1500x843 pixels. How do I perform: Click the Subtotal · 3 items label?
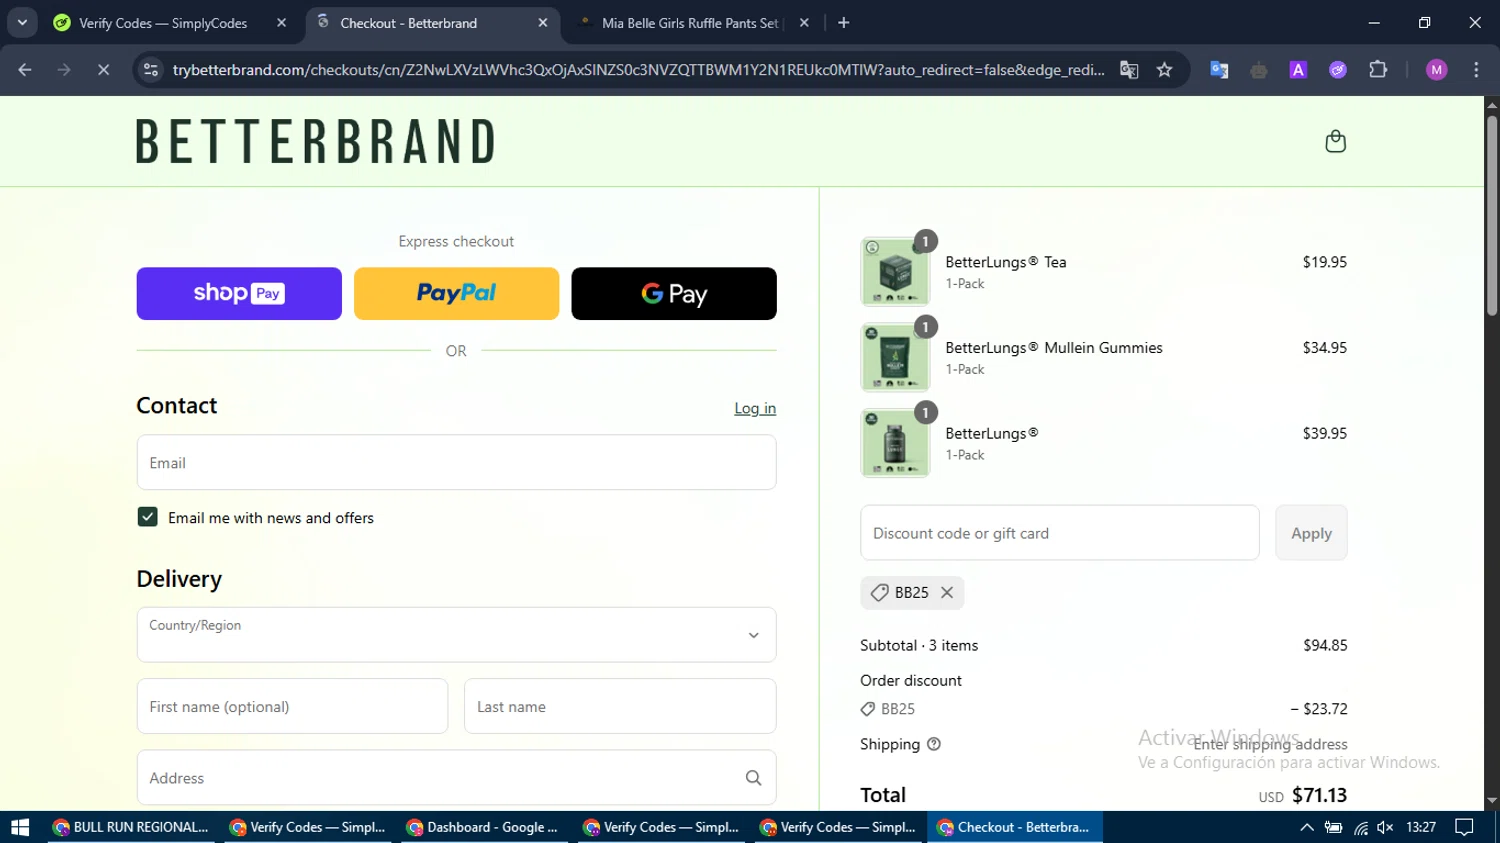tap(919, 645)
